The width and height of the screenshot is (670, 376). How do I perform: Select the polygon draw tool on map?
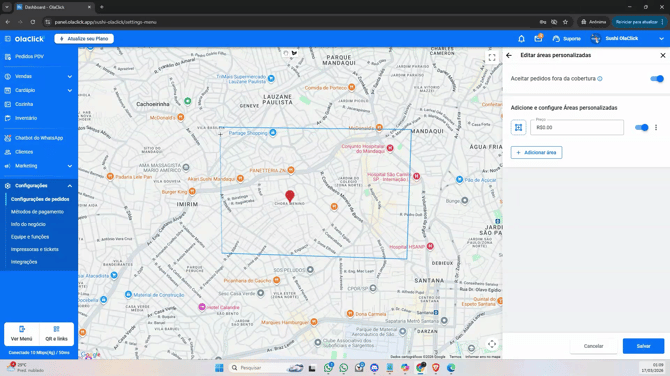pyautogui.click(x=294, y=53)
